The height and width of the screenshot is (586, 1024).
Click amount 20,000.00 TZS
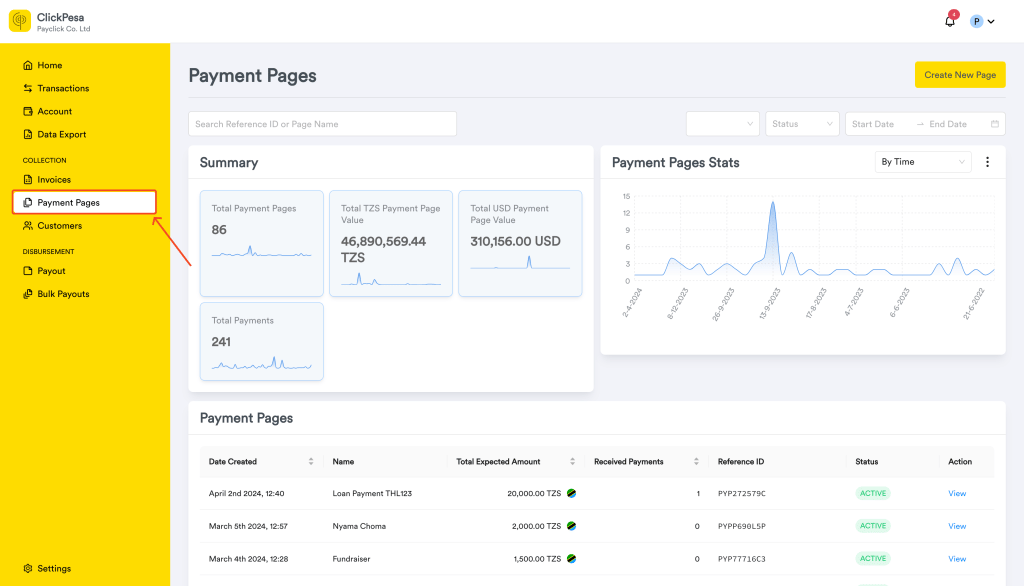534,493
